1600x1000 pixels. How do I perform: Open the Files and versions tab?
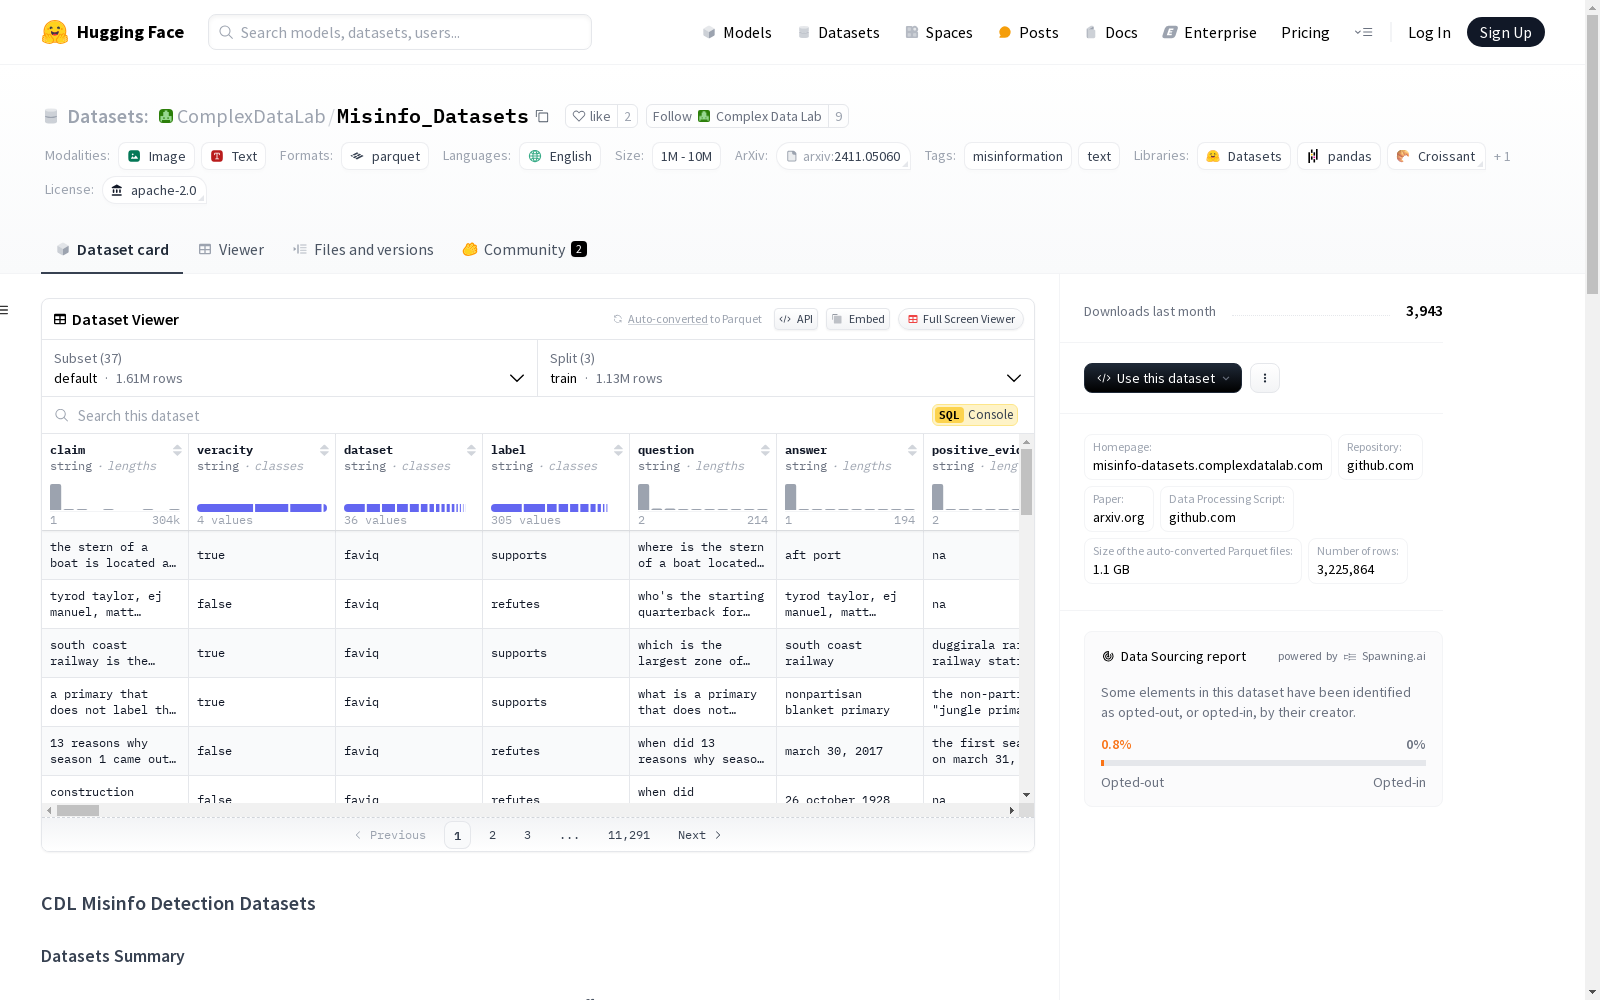[x=363, y=250]
